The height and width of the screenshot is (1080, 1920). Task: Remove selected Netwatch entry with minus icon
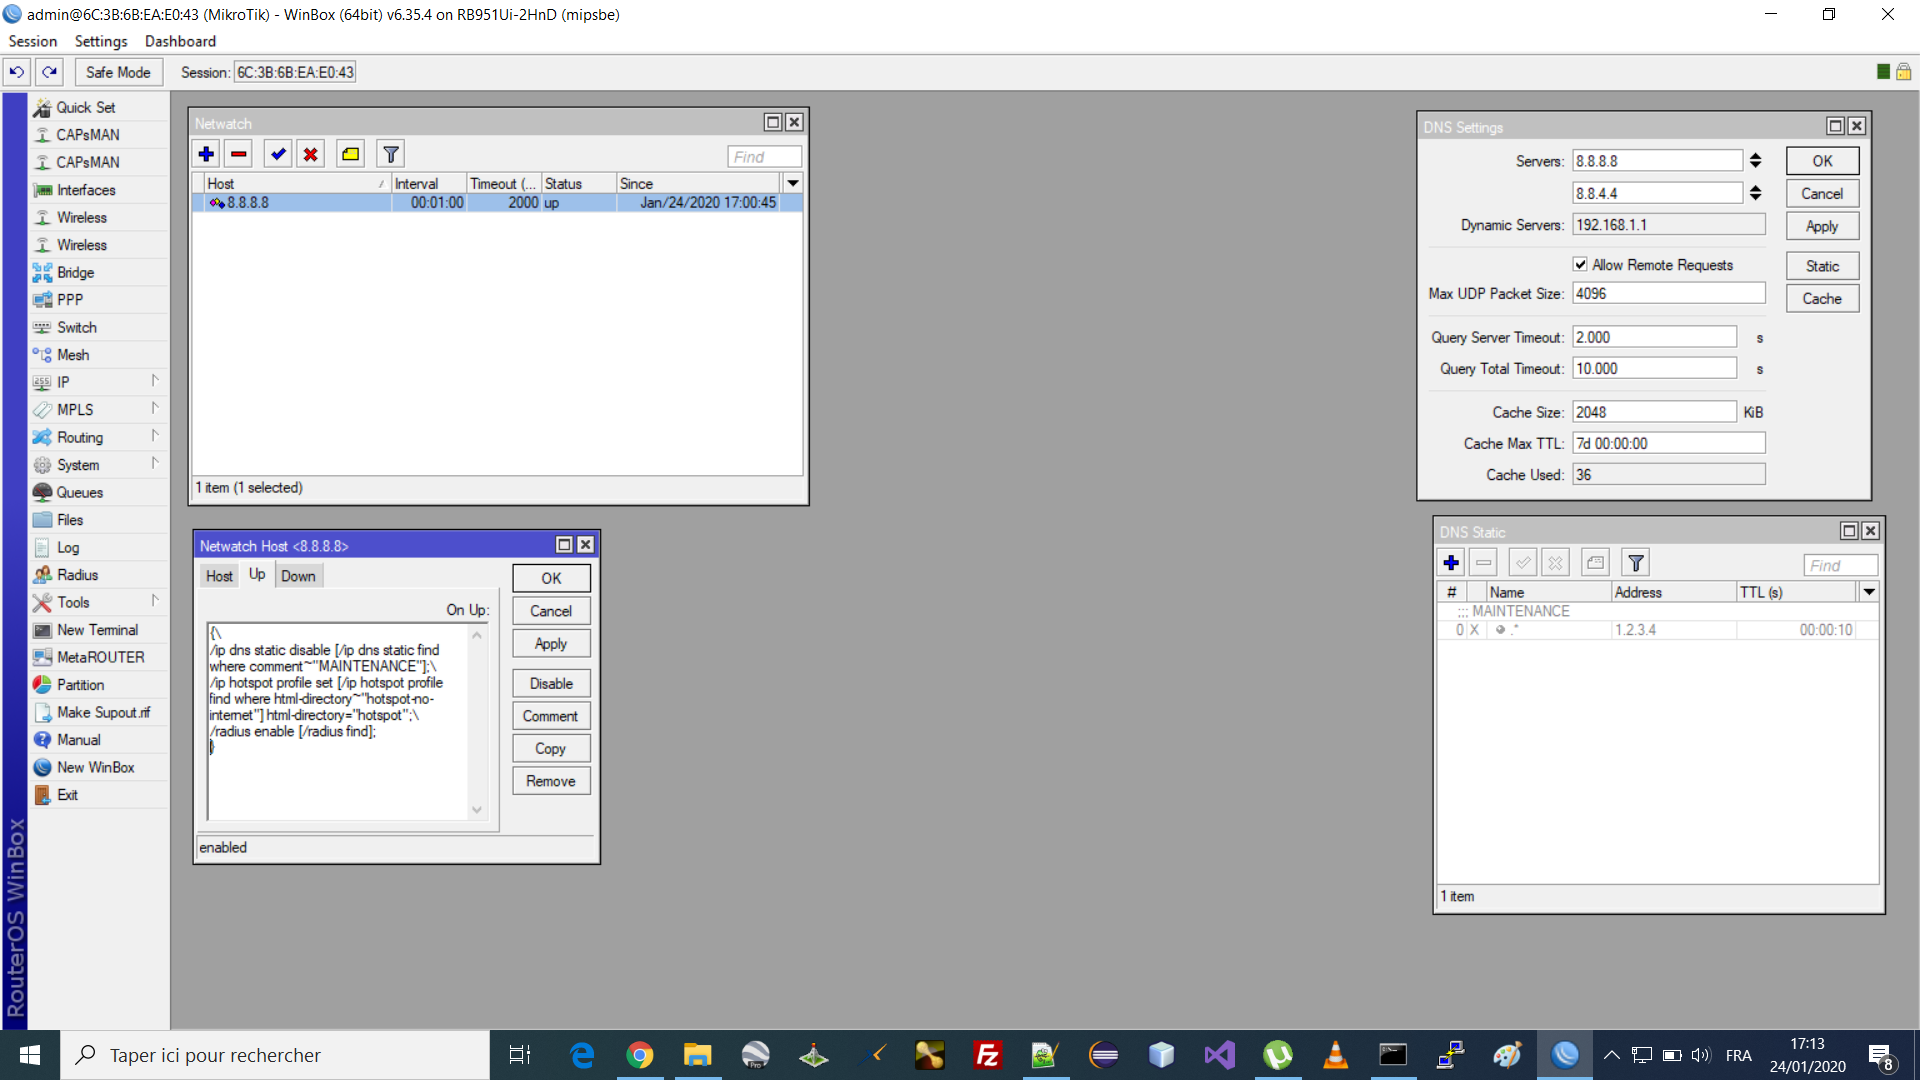(238, 154)
